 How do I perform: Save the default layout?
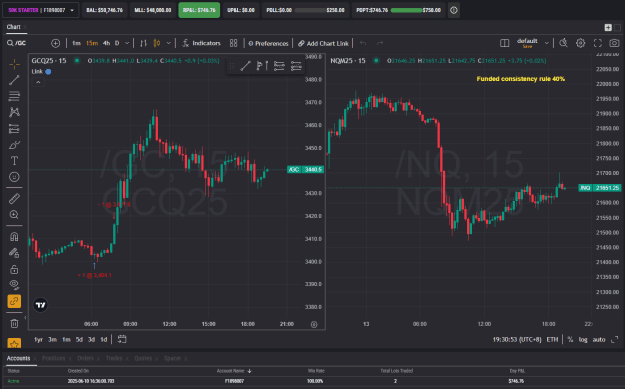tap(527, 47)
